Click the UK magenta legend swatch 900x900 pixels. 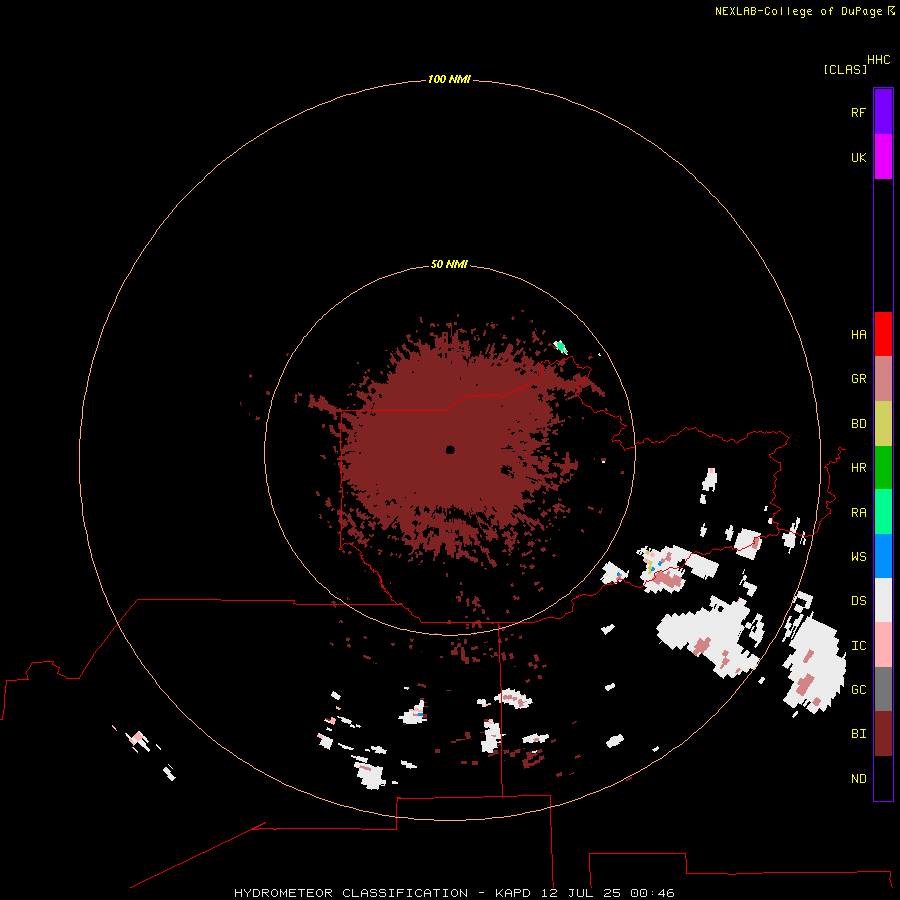[x=883, y=157]
